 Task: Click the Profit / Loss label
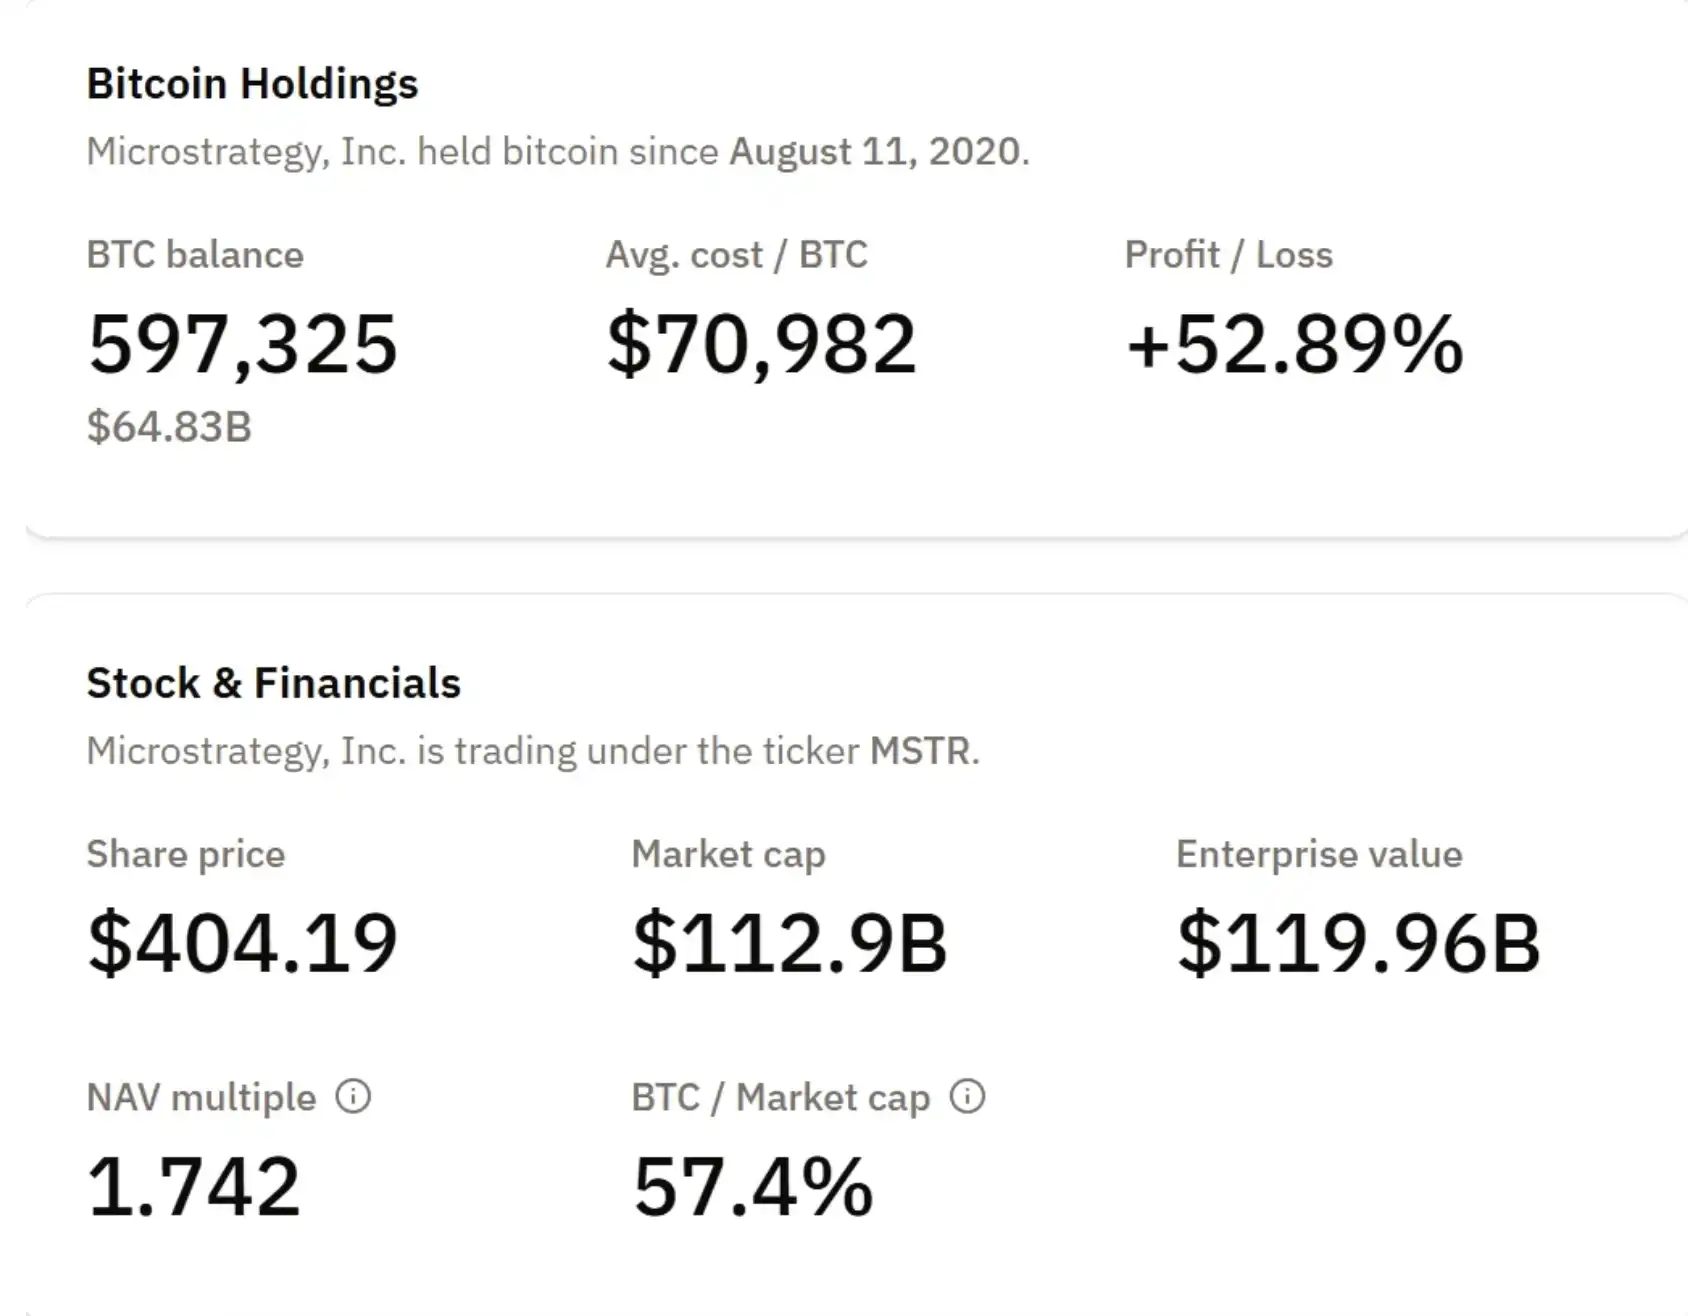[x=1228, y=255]
